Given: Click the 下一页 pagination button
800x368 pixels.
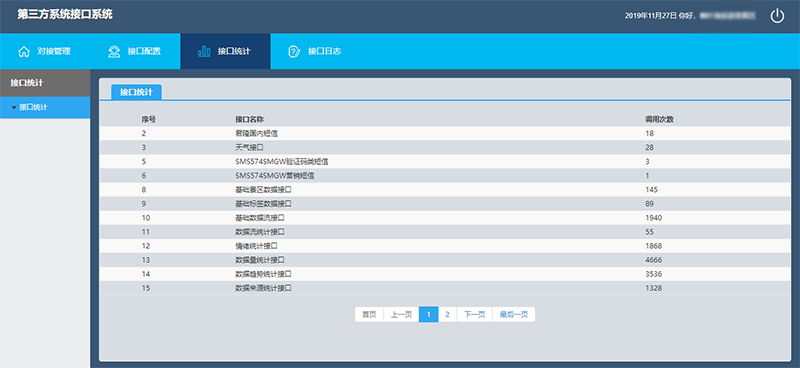Looking at the screenshot, I should tap(474, 314).
